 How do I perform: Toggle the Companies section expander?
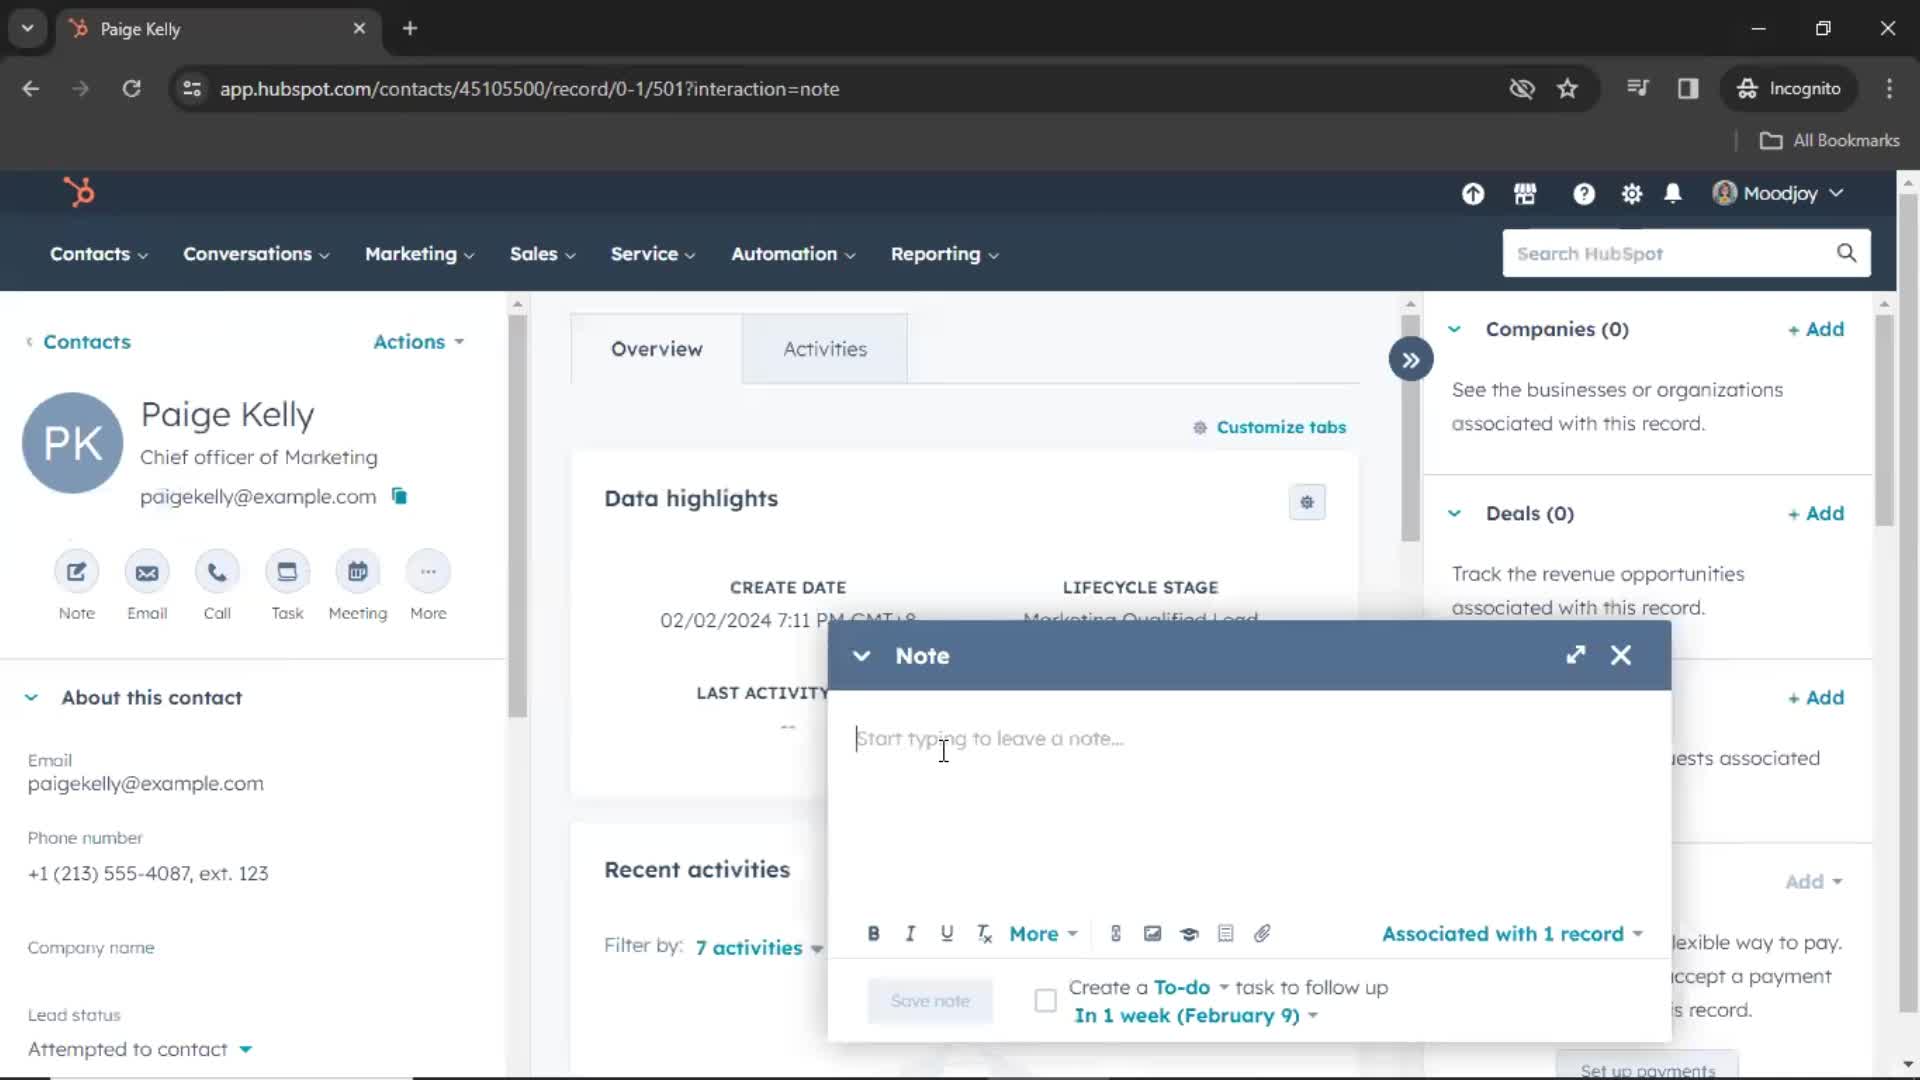(1455, 328)
